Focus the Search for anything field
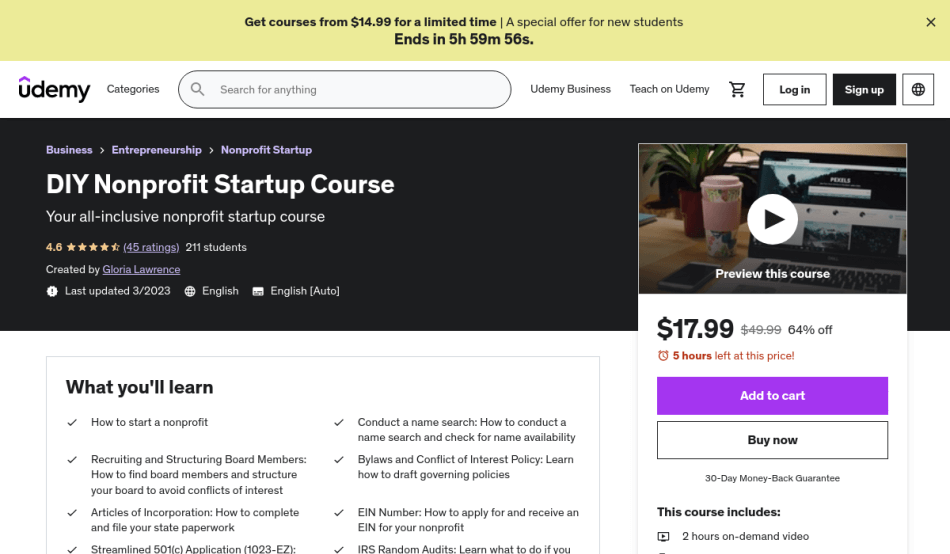 click(x=355, y=89)
